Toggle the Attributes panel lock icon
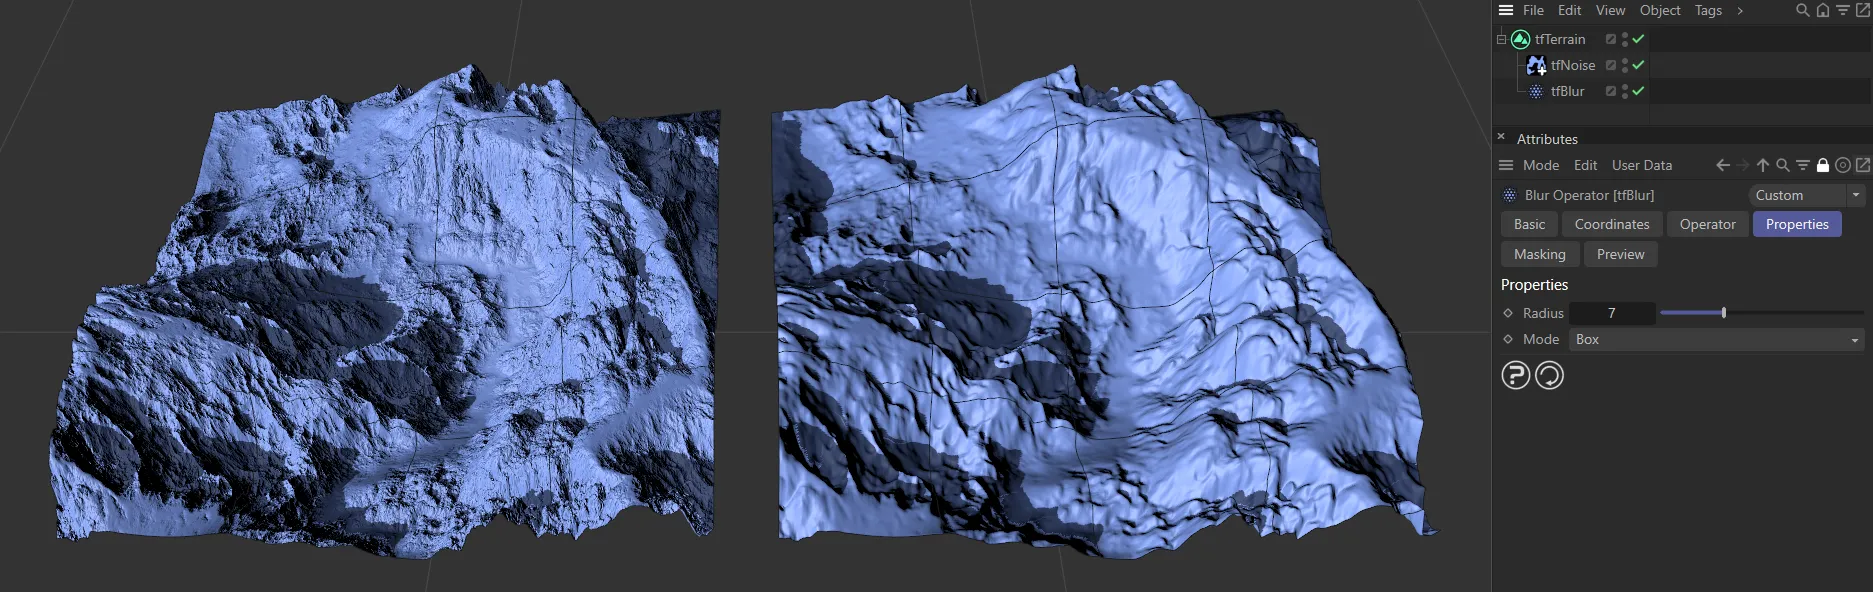The width and height of the screenshot is (1873, 592). tap(1822, 165)
